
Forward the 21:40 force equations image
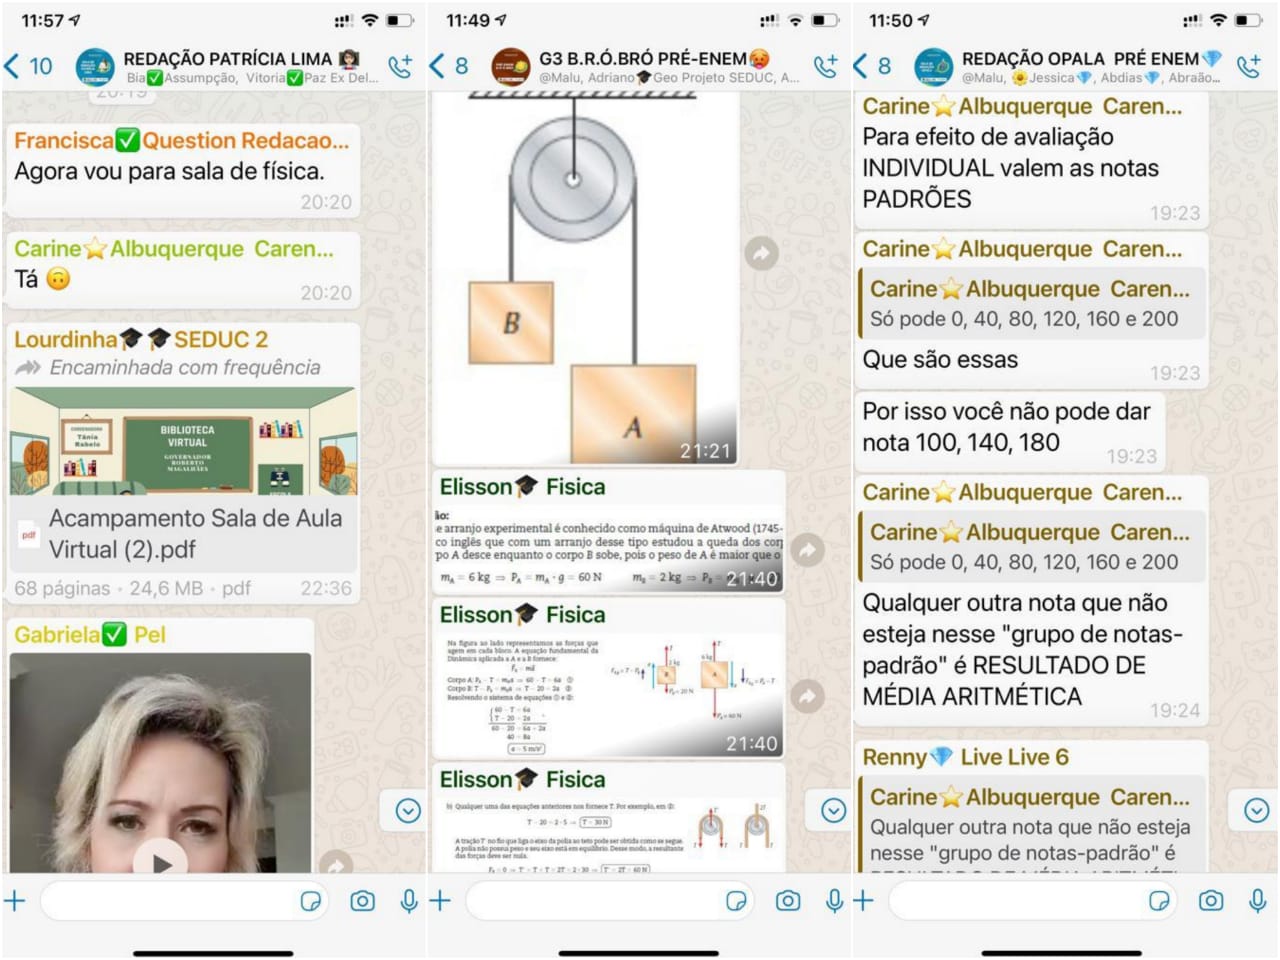click(807, 696)
